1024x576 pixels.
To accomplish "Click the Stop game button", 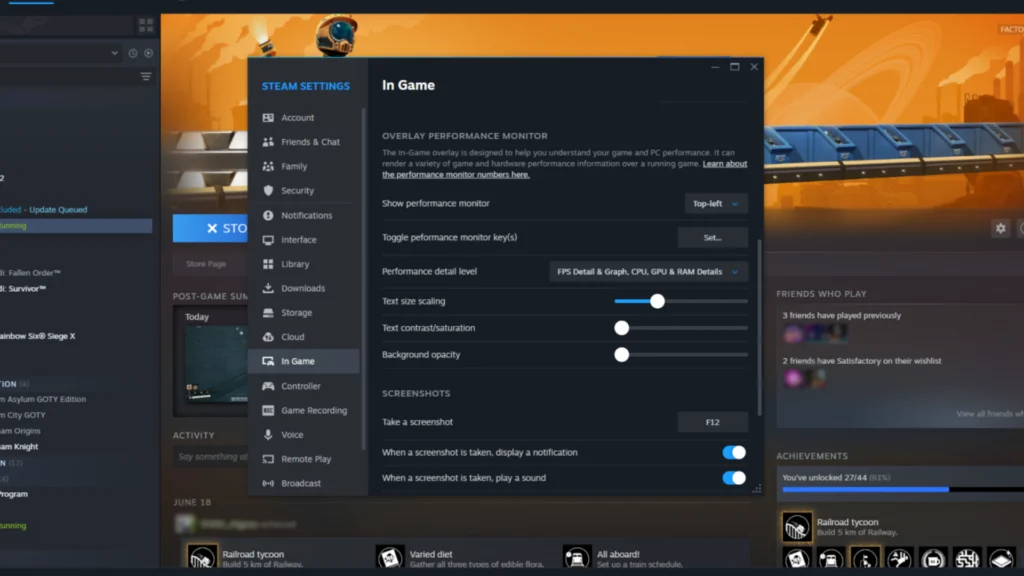I will tap(210, 228).
